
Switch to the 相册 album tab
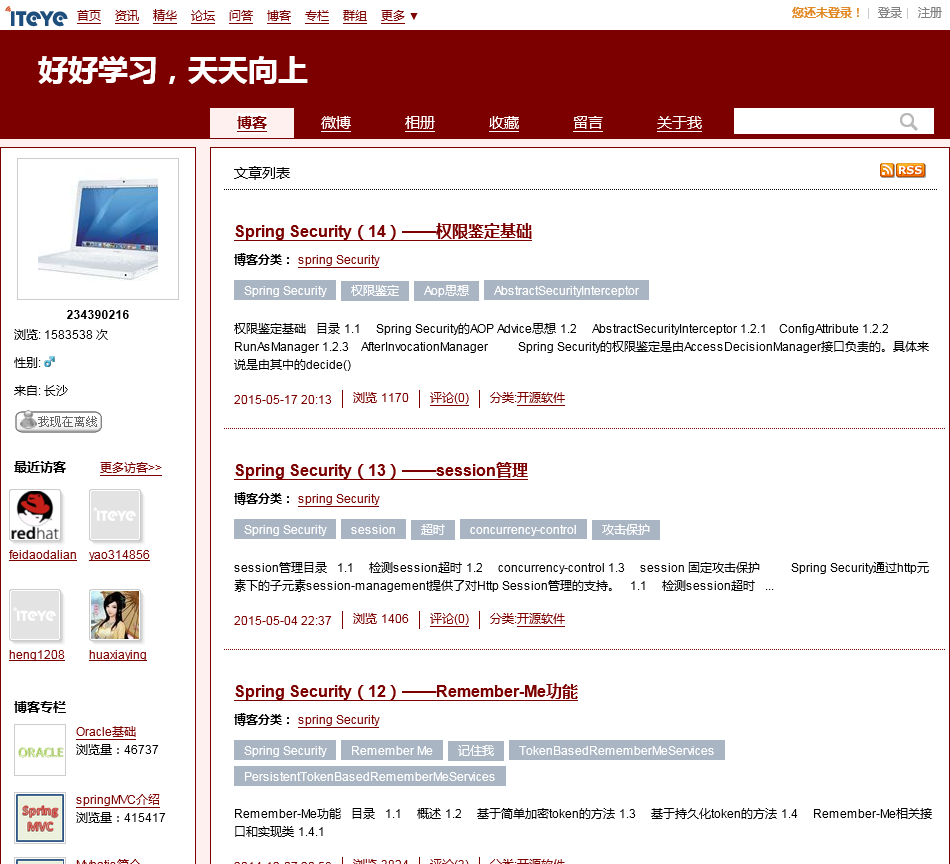(x=420, y=123)
